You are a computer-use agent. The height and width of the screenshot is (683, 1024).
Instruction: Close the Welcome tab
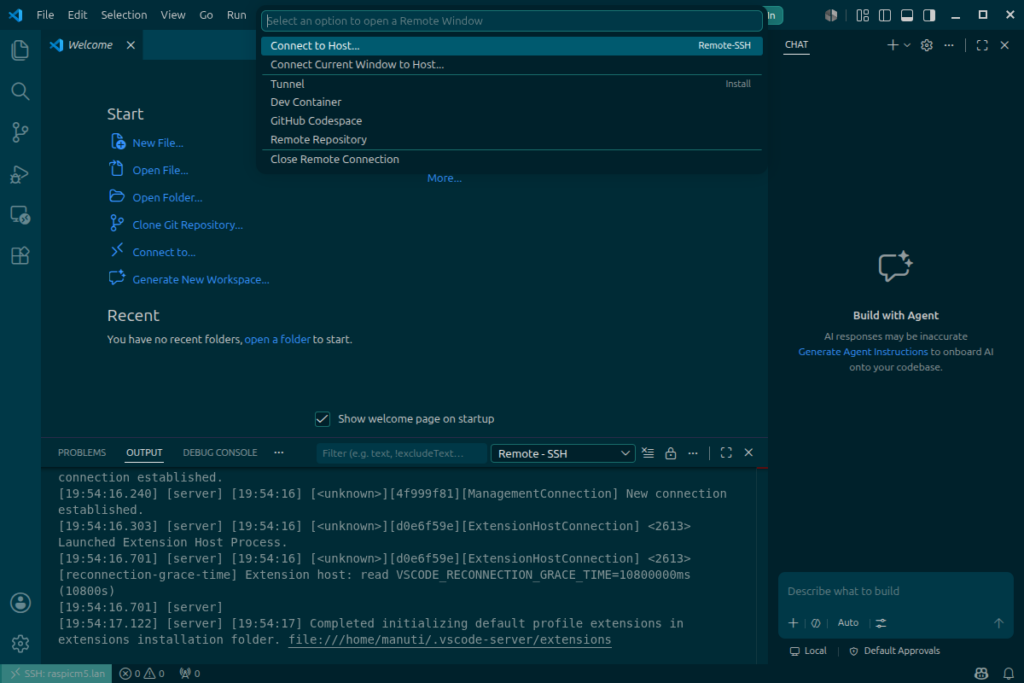(x=131, y=45)
